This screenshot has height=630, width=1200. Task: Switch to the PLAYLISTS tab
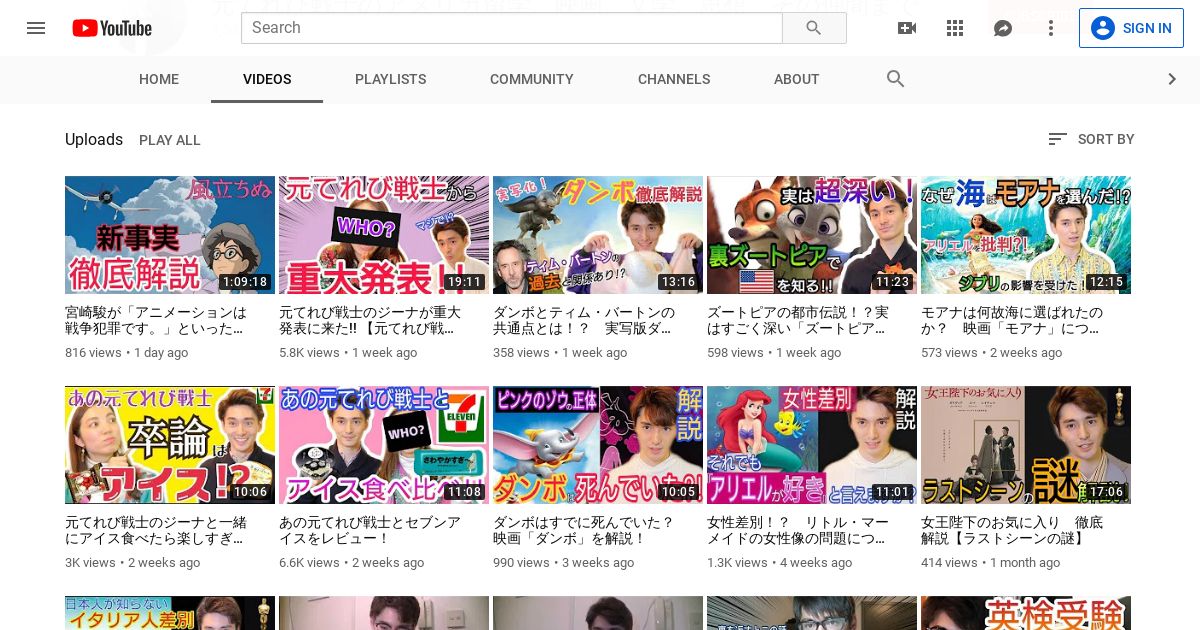pos(390,79)
